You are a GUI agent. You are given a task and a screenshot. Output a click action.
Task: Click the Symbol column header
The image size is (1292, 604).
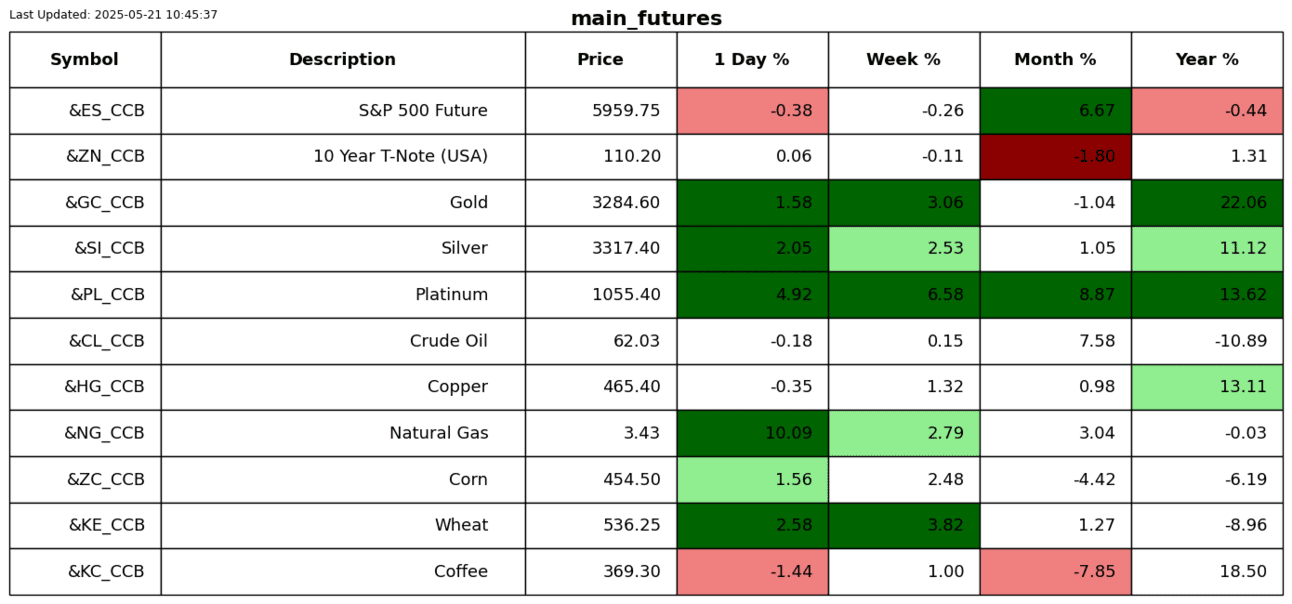click(85, 60)
